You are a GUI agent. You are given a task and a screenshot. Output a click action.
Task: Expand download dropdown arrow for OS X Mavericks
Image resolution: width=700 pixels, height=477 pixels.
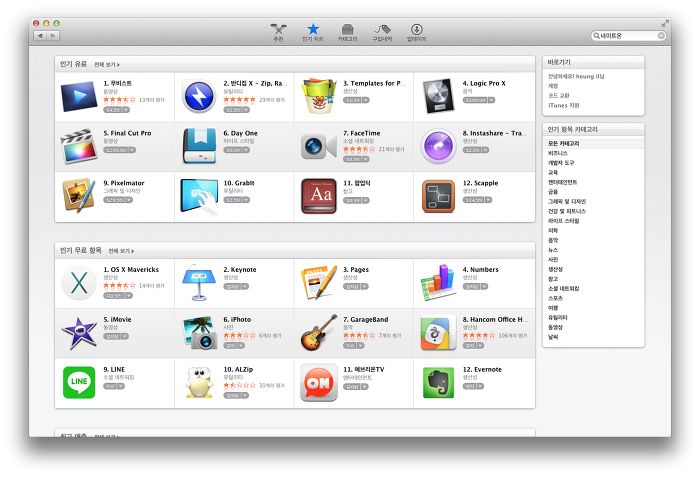point(129,296)
